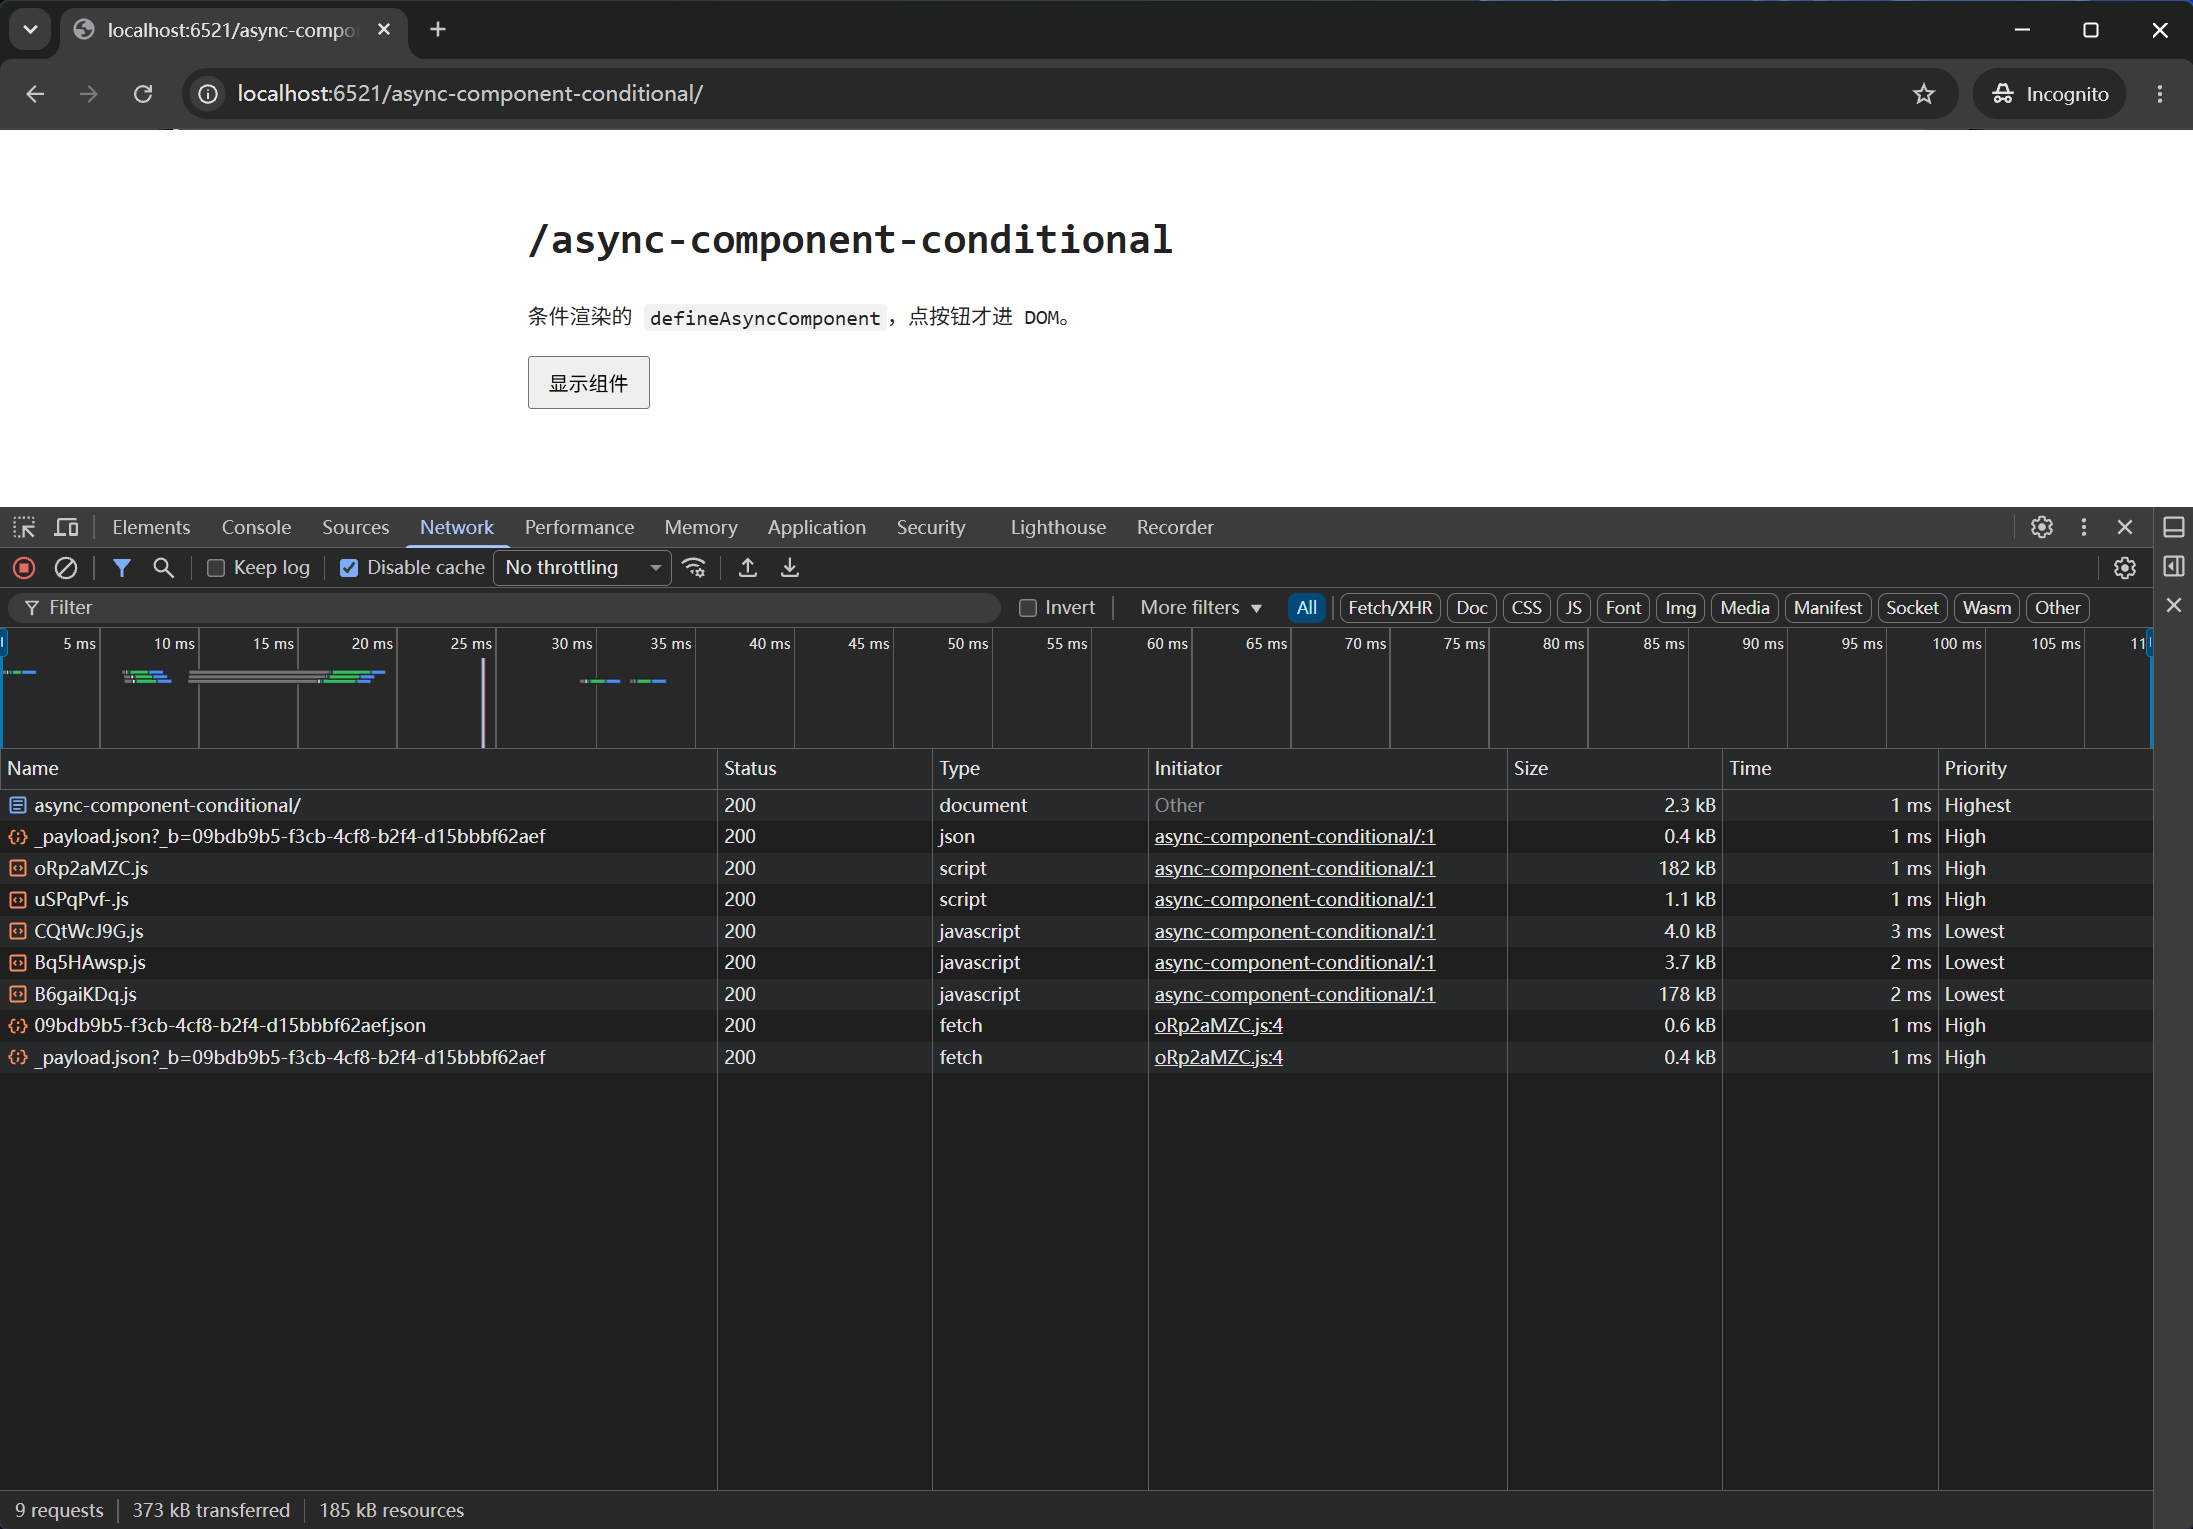The width and height of the screenshot is (2193, 1529).
Task: Open initiator link oRp2aMZC.js:4 for 09bdb9b5 json
Action: click(1218, 1025)
